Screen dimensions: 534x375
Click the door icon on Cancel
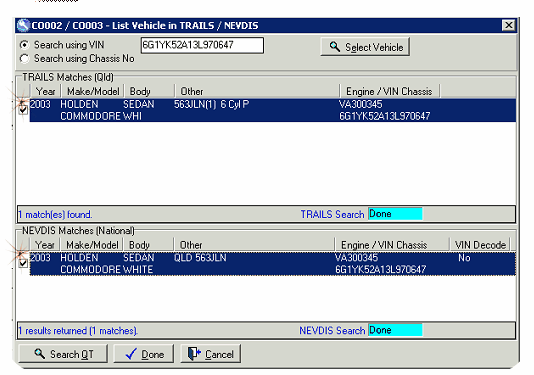(194, 354)
